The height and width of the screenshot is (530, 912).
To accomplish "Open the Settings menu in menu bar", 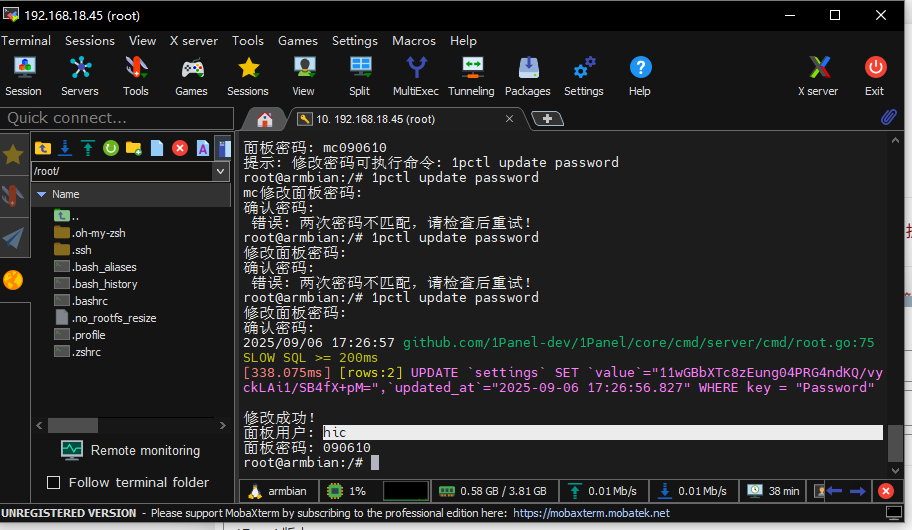I will (x=355, y=41).
